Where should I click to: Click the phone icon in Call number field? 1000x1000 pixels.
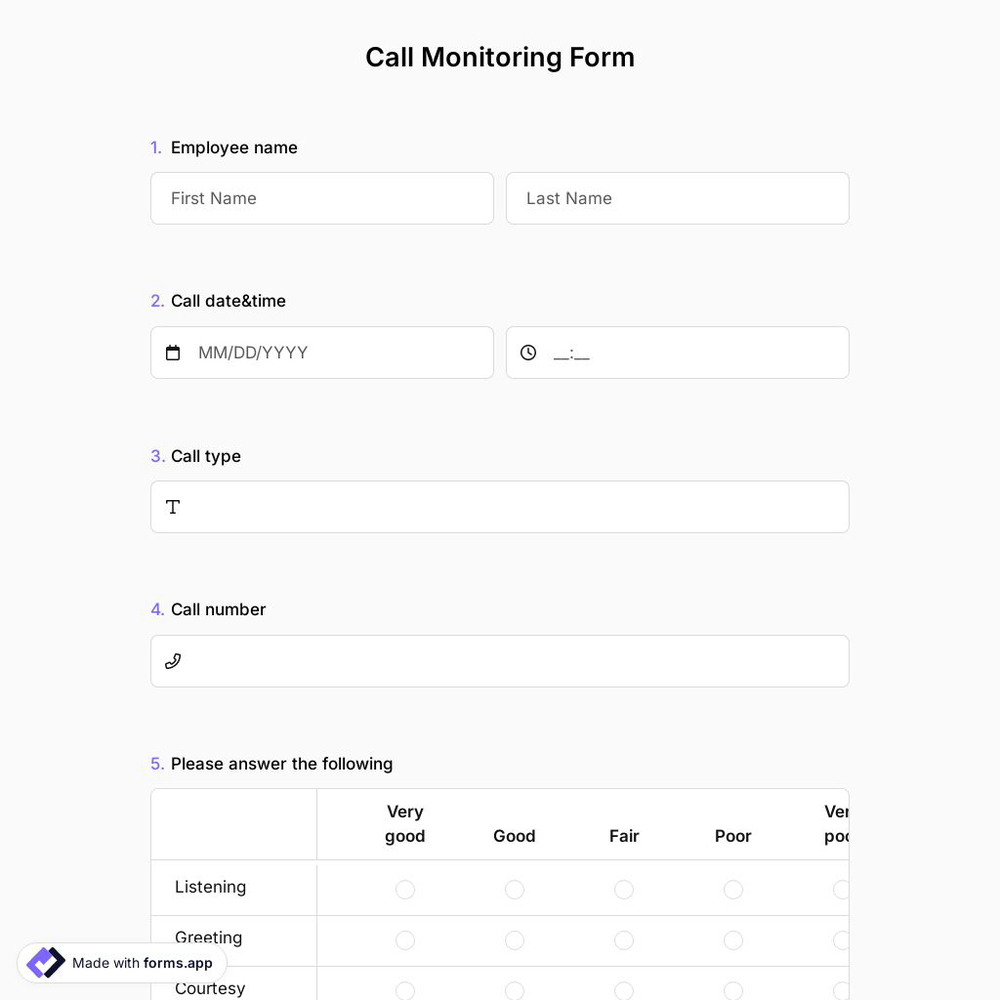click(173, 661)
